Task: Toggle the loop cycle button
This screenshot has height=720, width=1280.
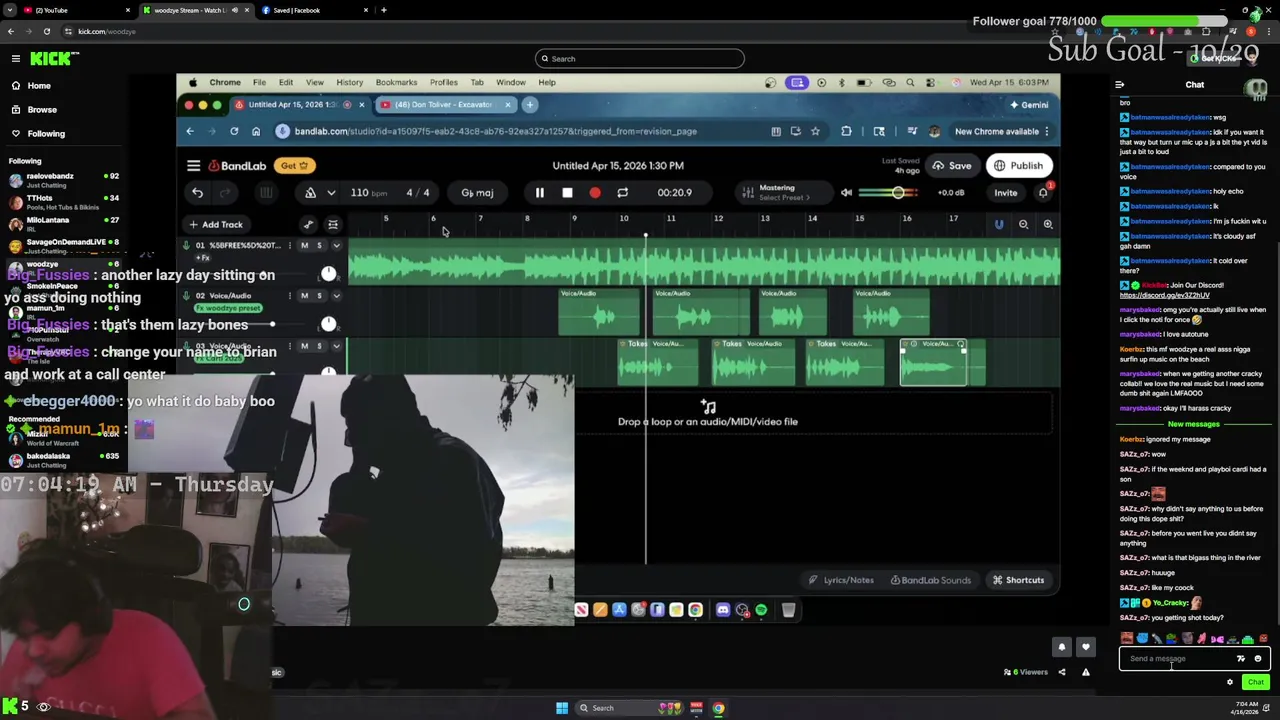Action: point(622,193)
